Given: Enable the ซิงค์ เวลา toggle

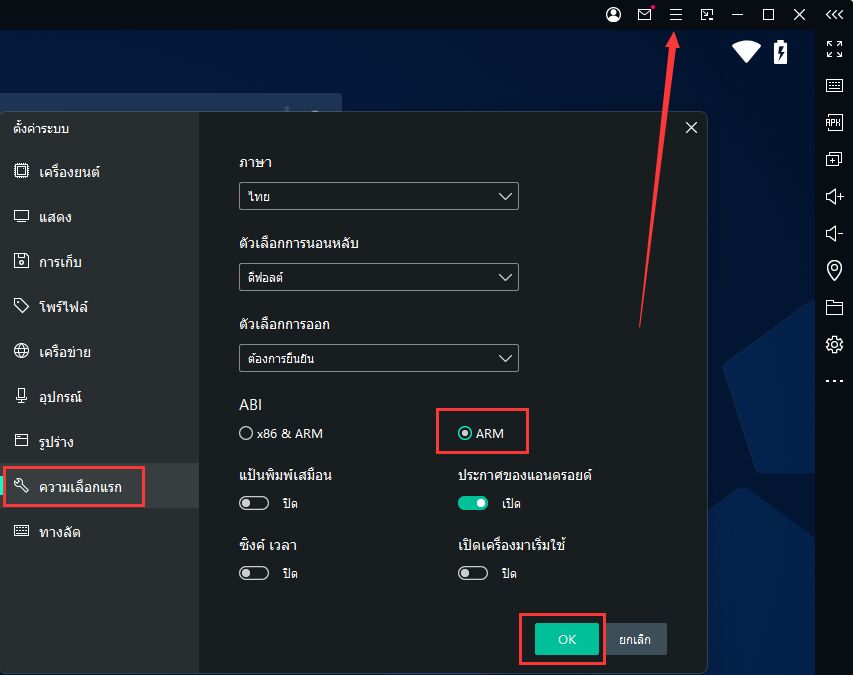Looking at the screenshot, I should tap(254, 573).
